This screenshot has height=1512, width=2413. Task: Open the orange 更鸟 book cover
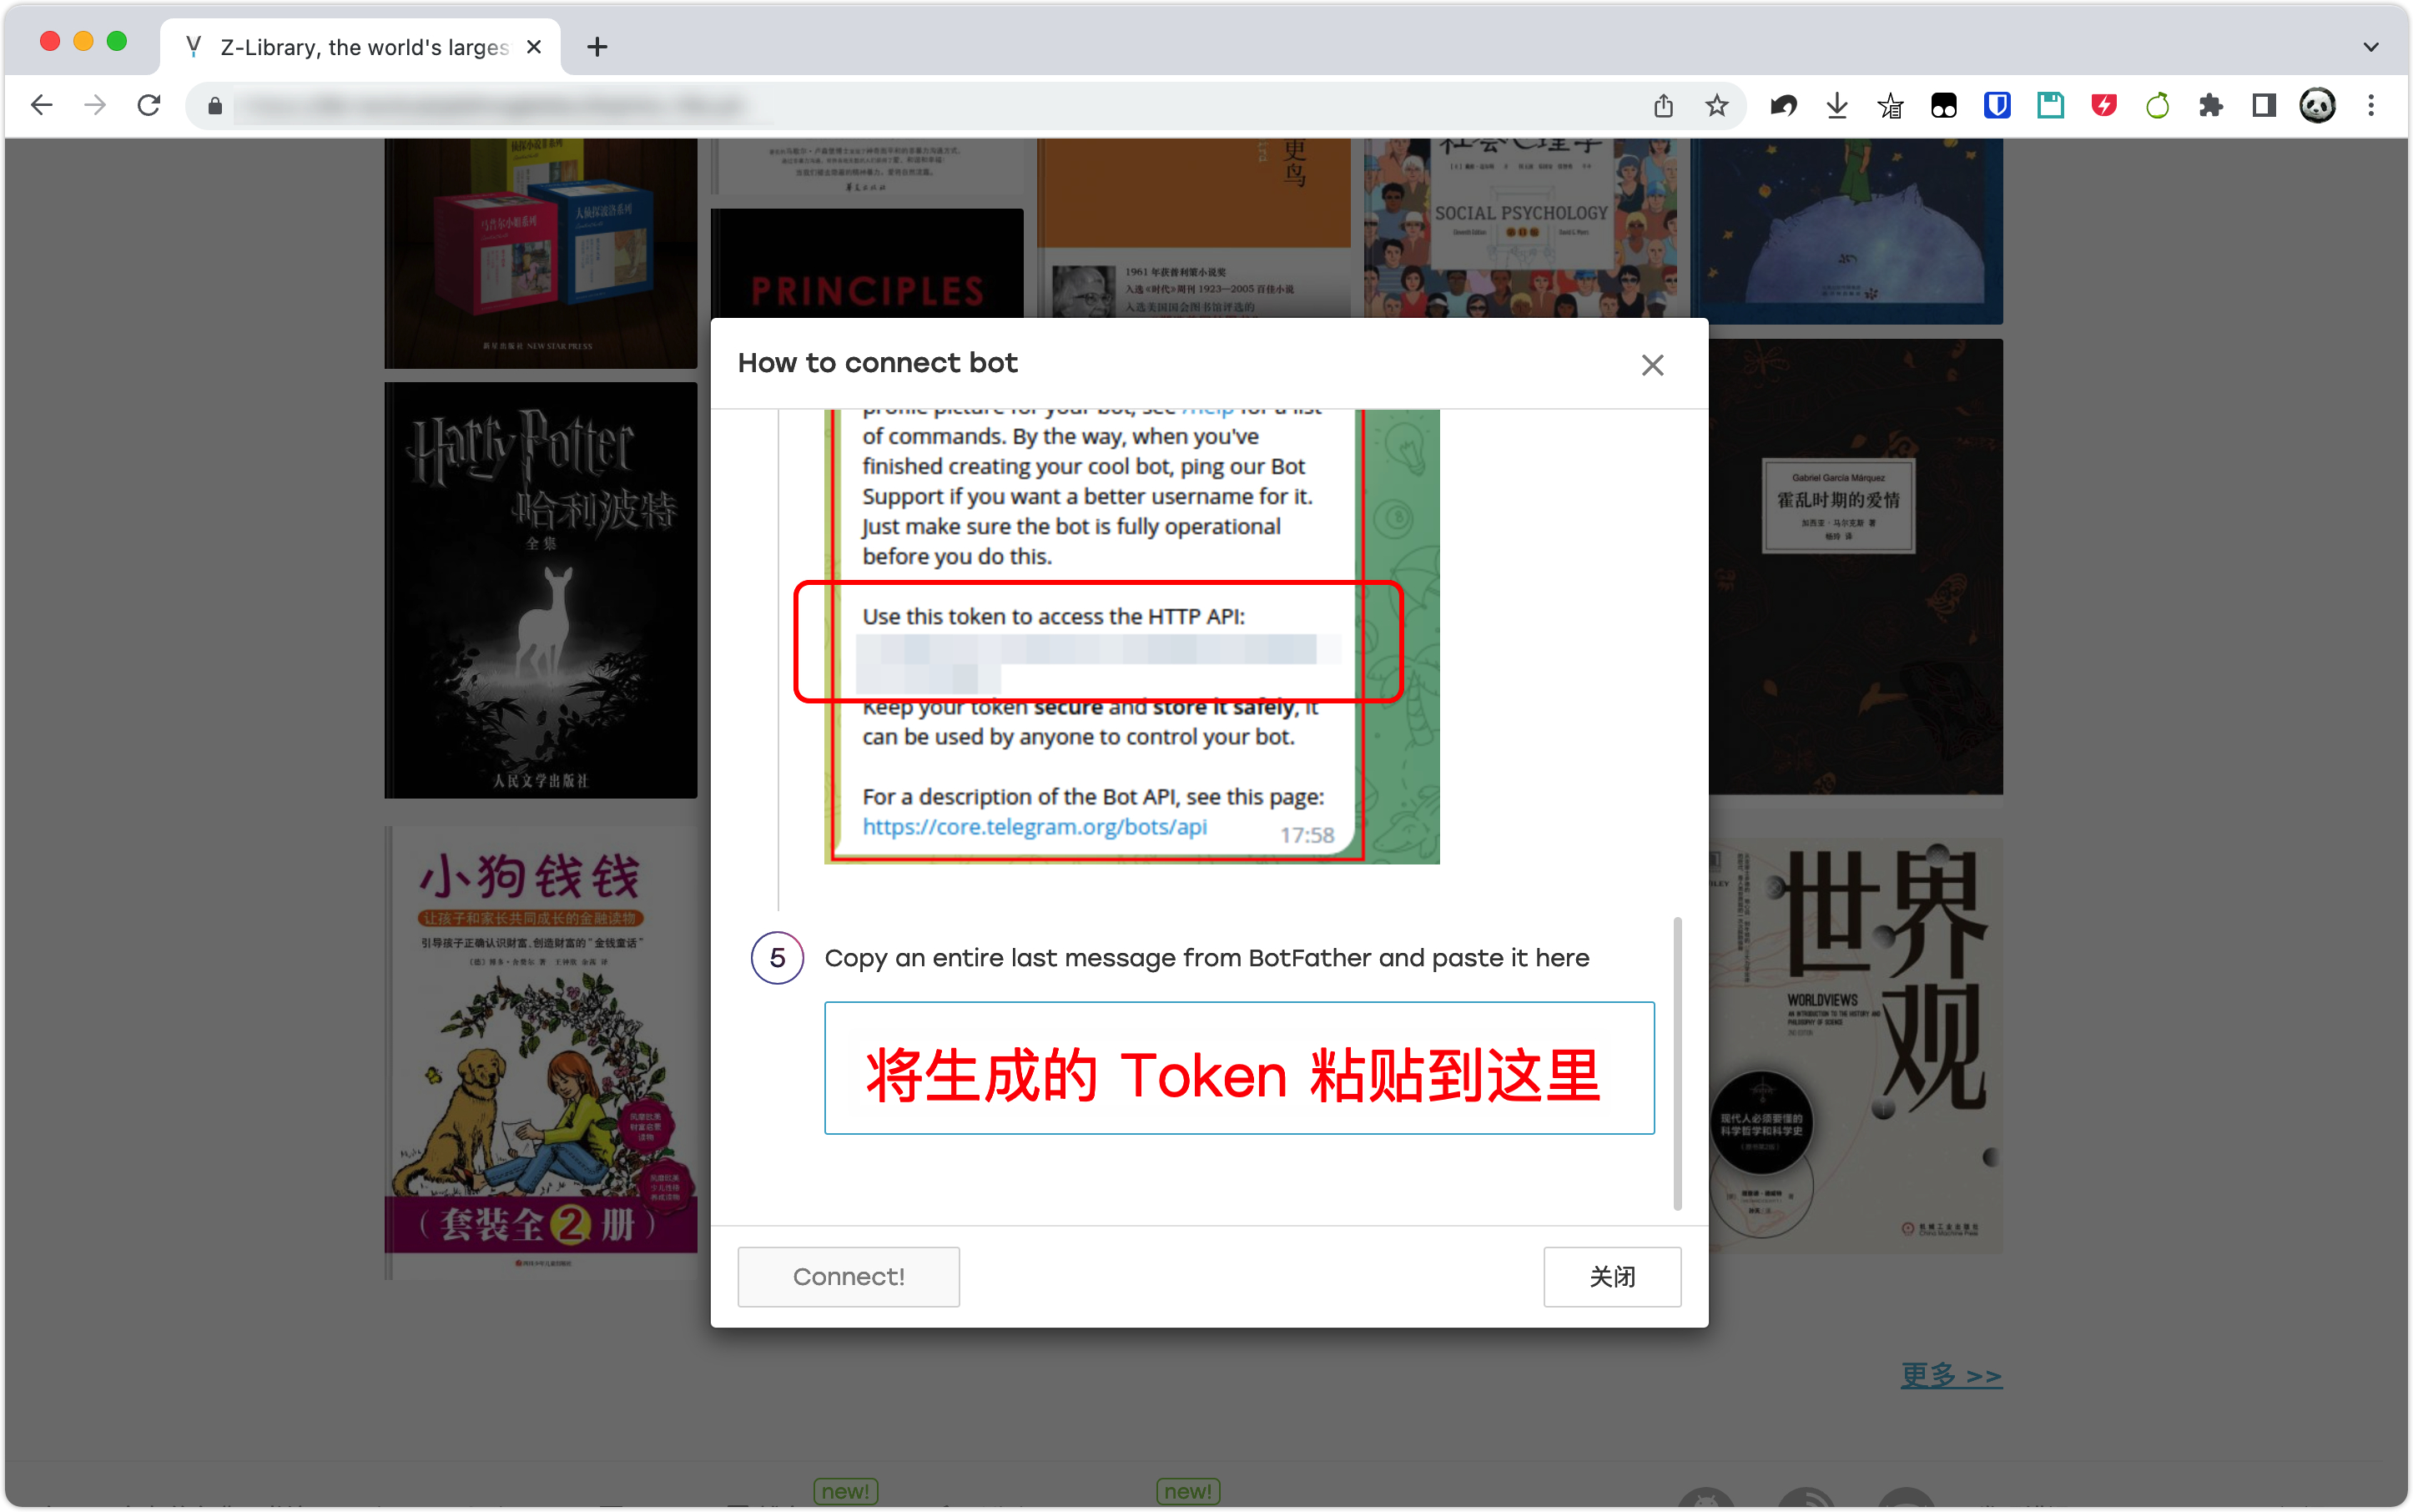(x=1193, y=229)
